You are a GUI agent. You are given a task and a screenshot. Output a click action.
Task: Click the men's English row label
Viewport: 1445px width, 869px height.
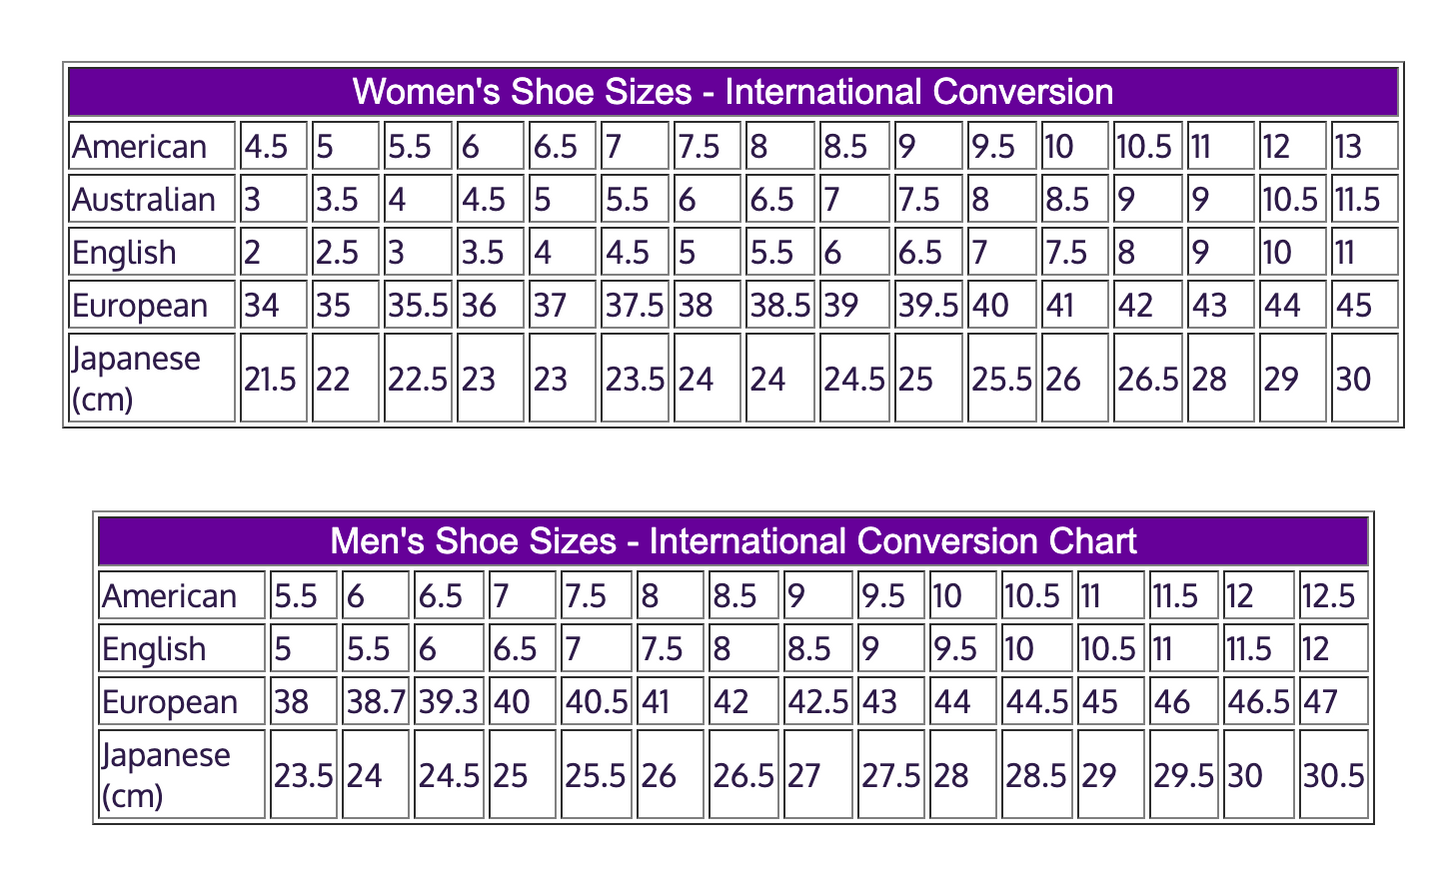pos(154,649)
